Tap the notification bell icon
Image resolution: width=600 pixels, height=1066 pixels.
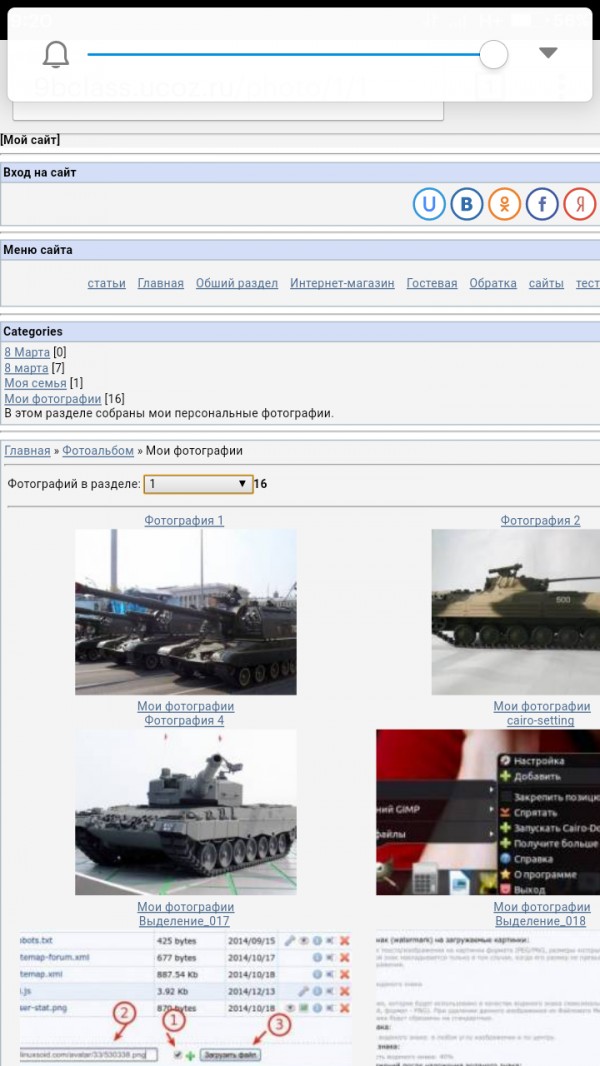click(x=56, y=54)
